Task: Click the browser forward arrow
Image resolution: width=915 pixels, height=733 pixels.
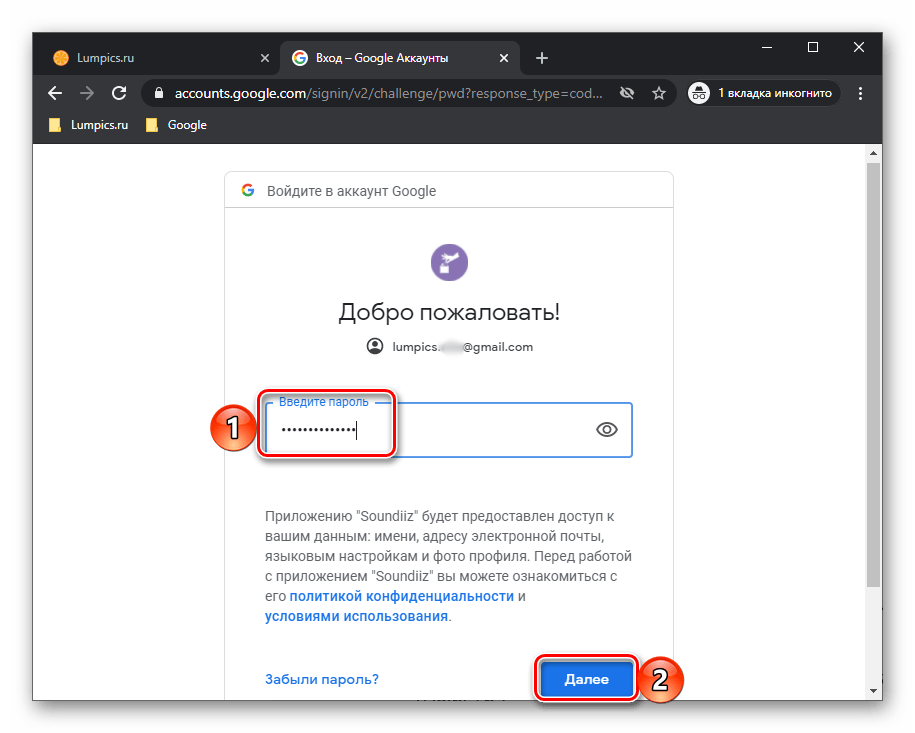Action: click(87, 93)
